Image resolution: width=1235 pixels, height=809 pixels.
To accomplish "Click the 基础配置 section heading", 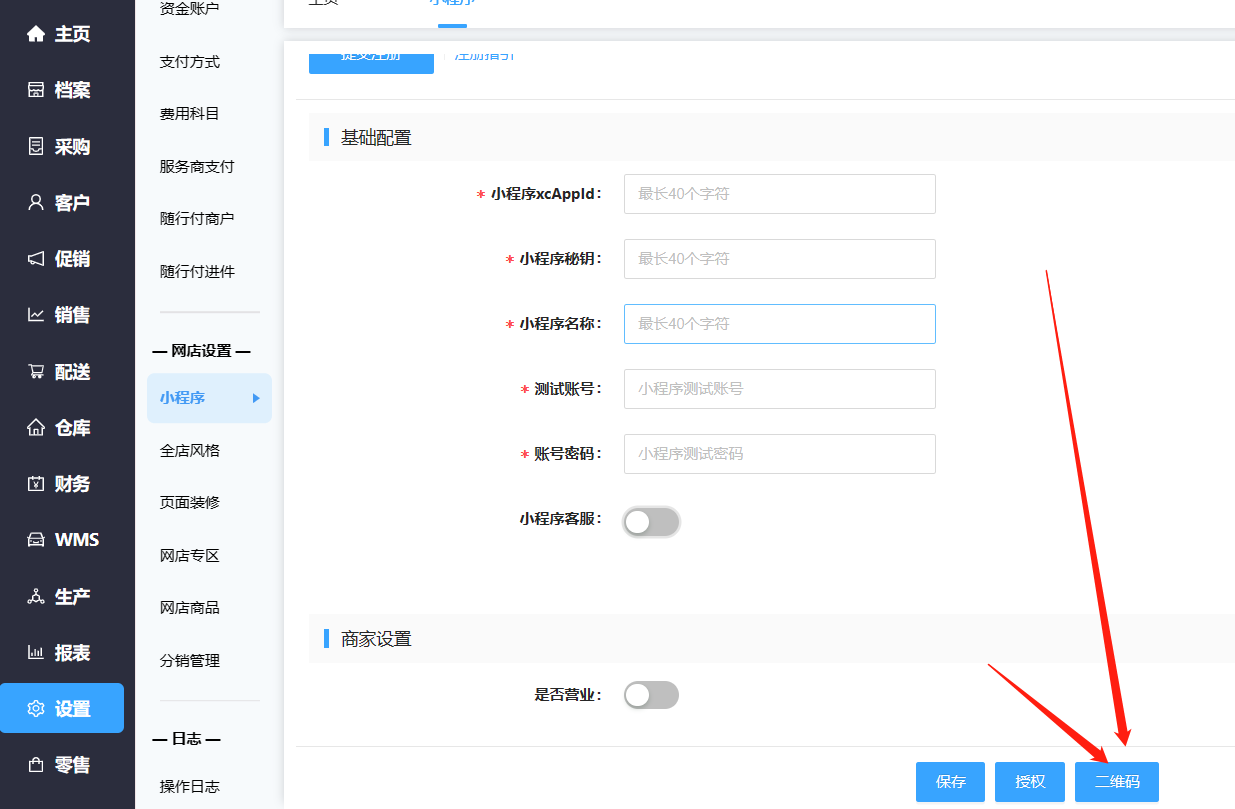I will tap(376, 138).
